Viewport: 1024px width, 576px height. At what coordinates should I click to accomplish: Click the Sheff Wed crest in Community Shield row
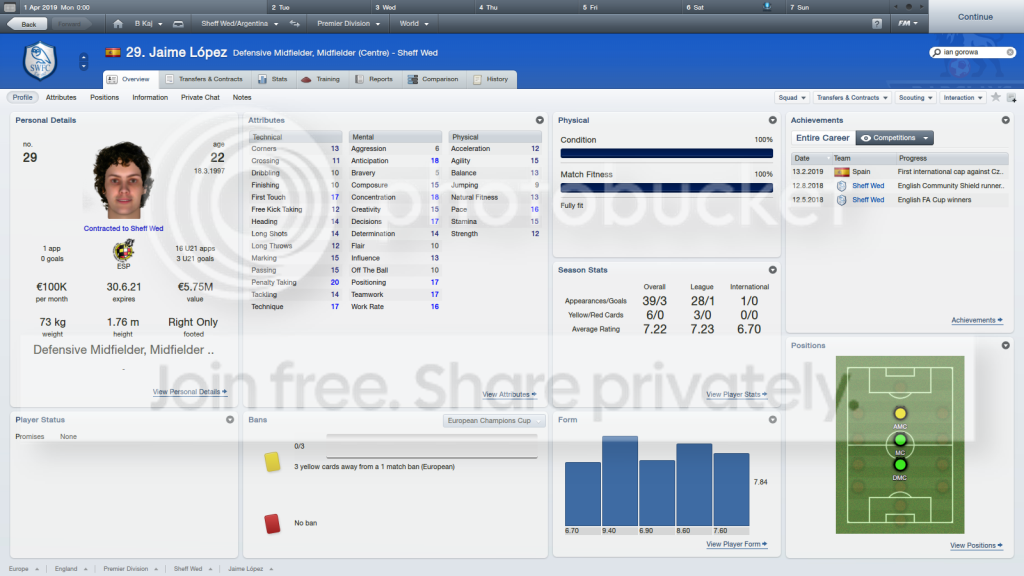(842, 186)
